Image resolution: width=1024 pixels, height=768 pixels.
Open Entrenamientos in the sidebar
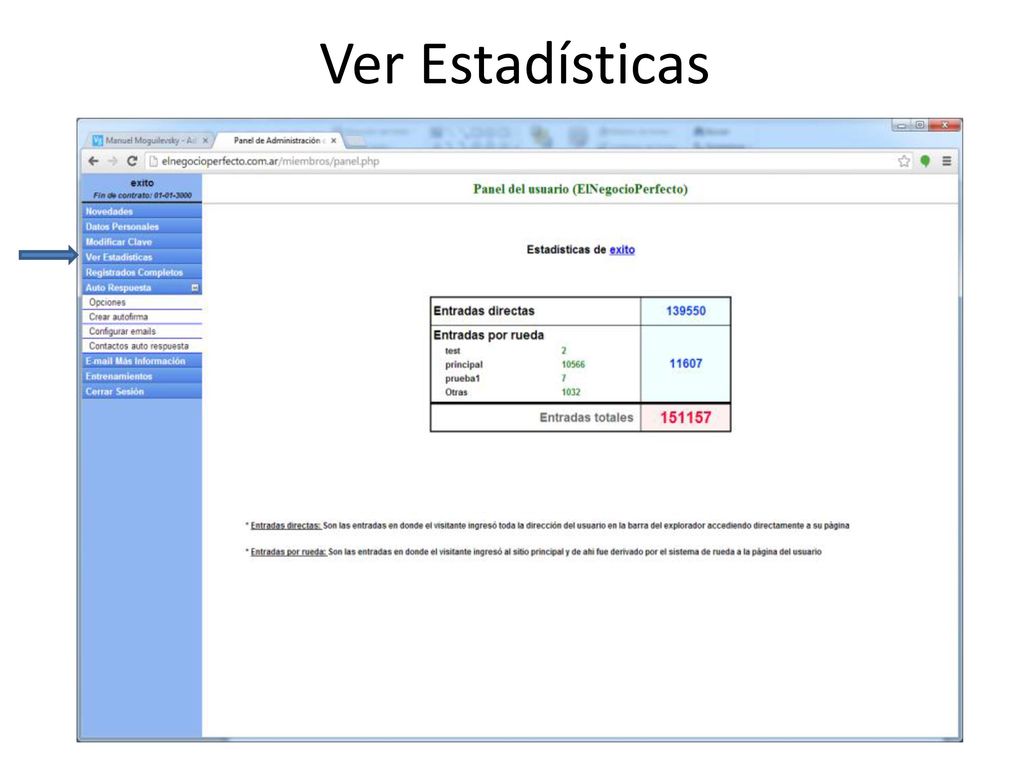click(x=142, y=376)
